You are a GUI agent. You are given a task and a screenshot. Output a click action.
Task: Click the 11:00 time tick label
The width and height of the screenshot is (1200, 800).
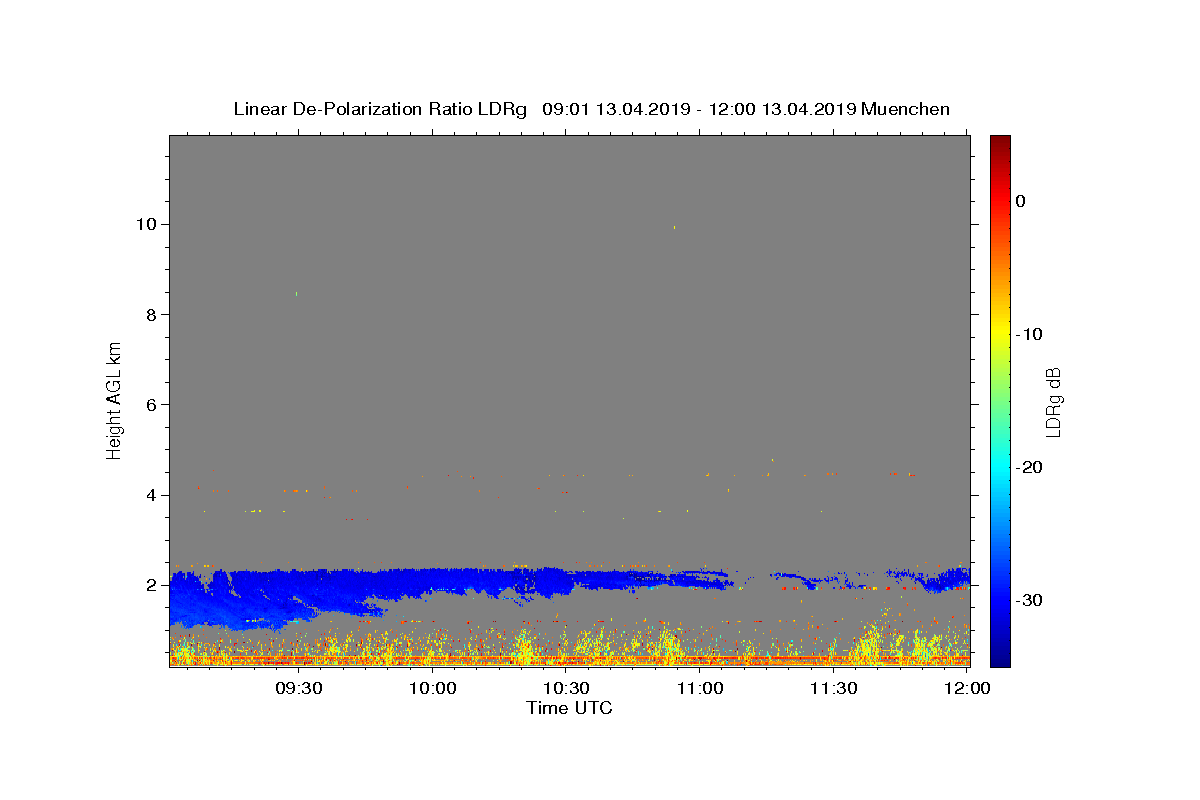click(699, 688)
